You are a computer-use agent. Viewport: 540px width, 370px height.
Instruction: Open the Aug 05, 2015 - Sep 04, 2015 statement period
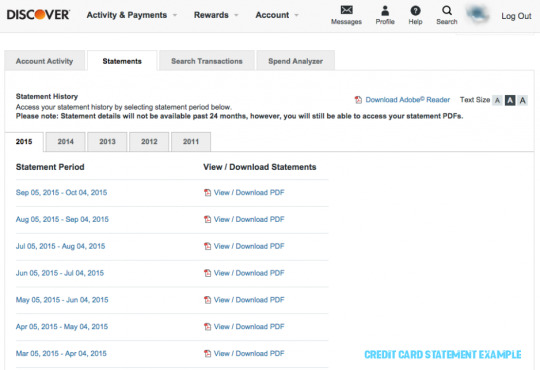(x=62, y=219)
